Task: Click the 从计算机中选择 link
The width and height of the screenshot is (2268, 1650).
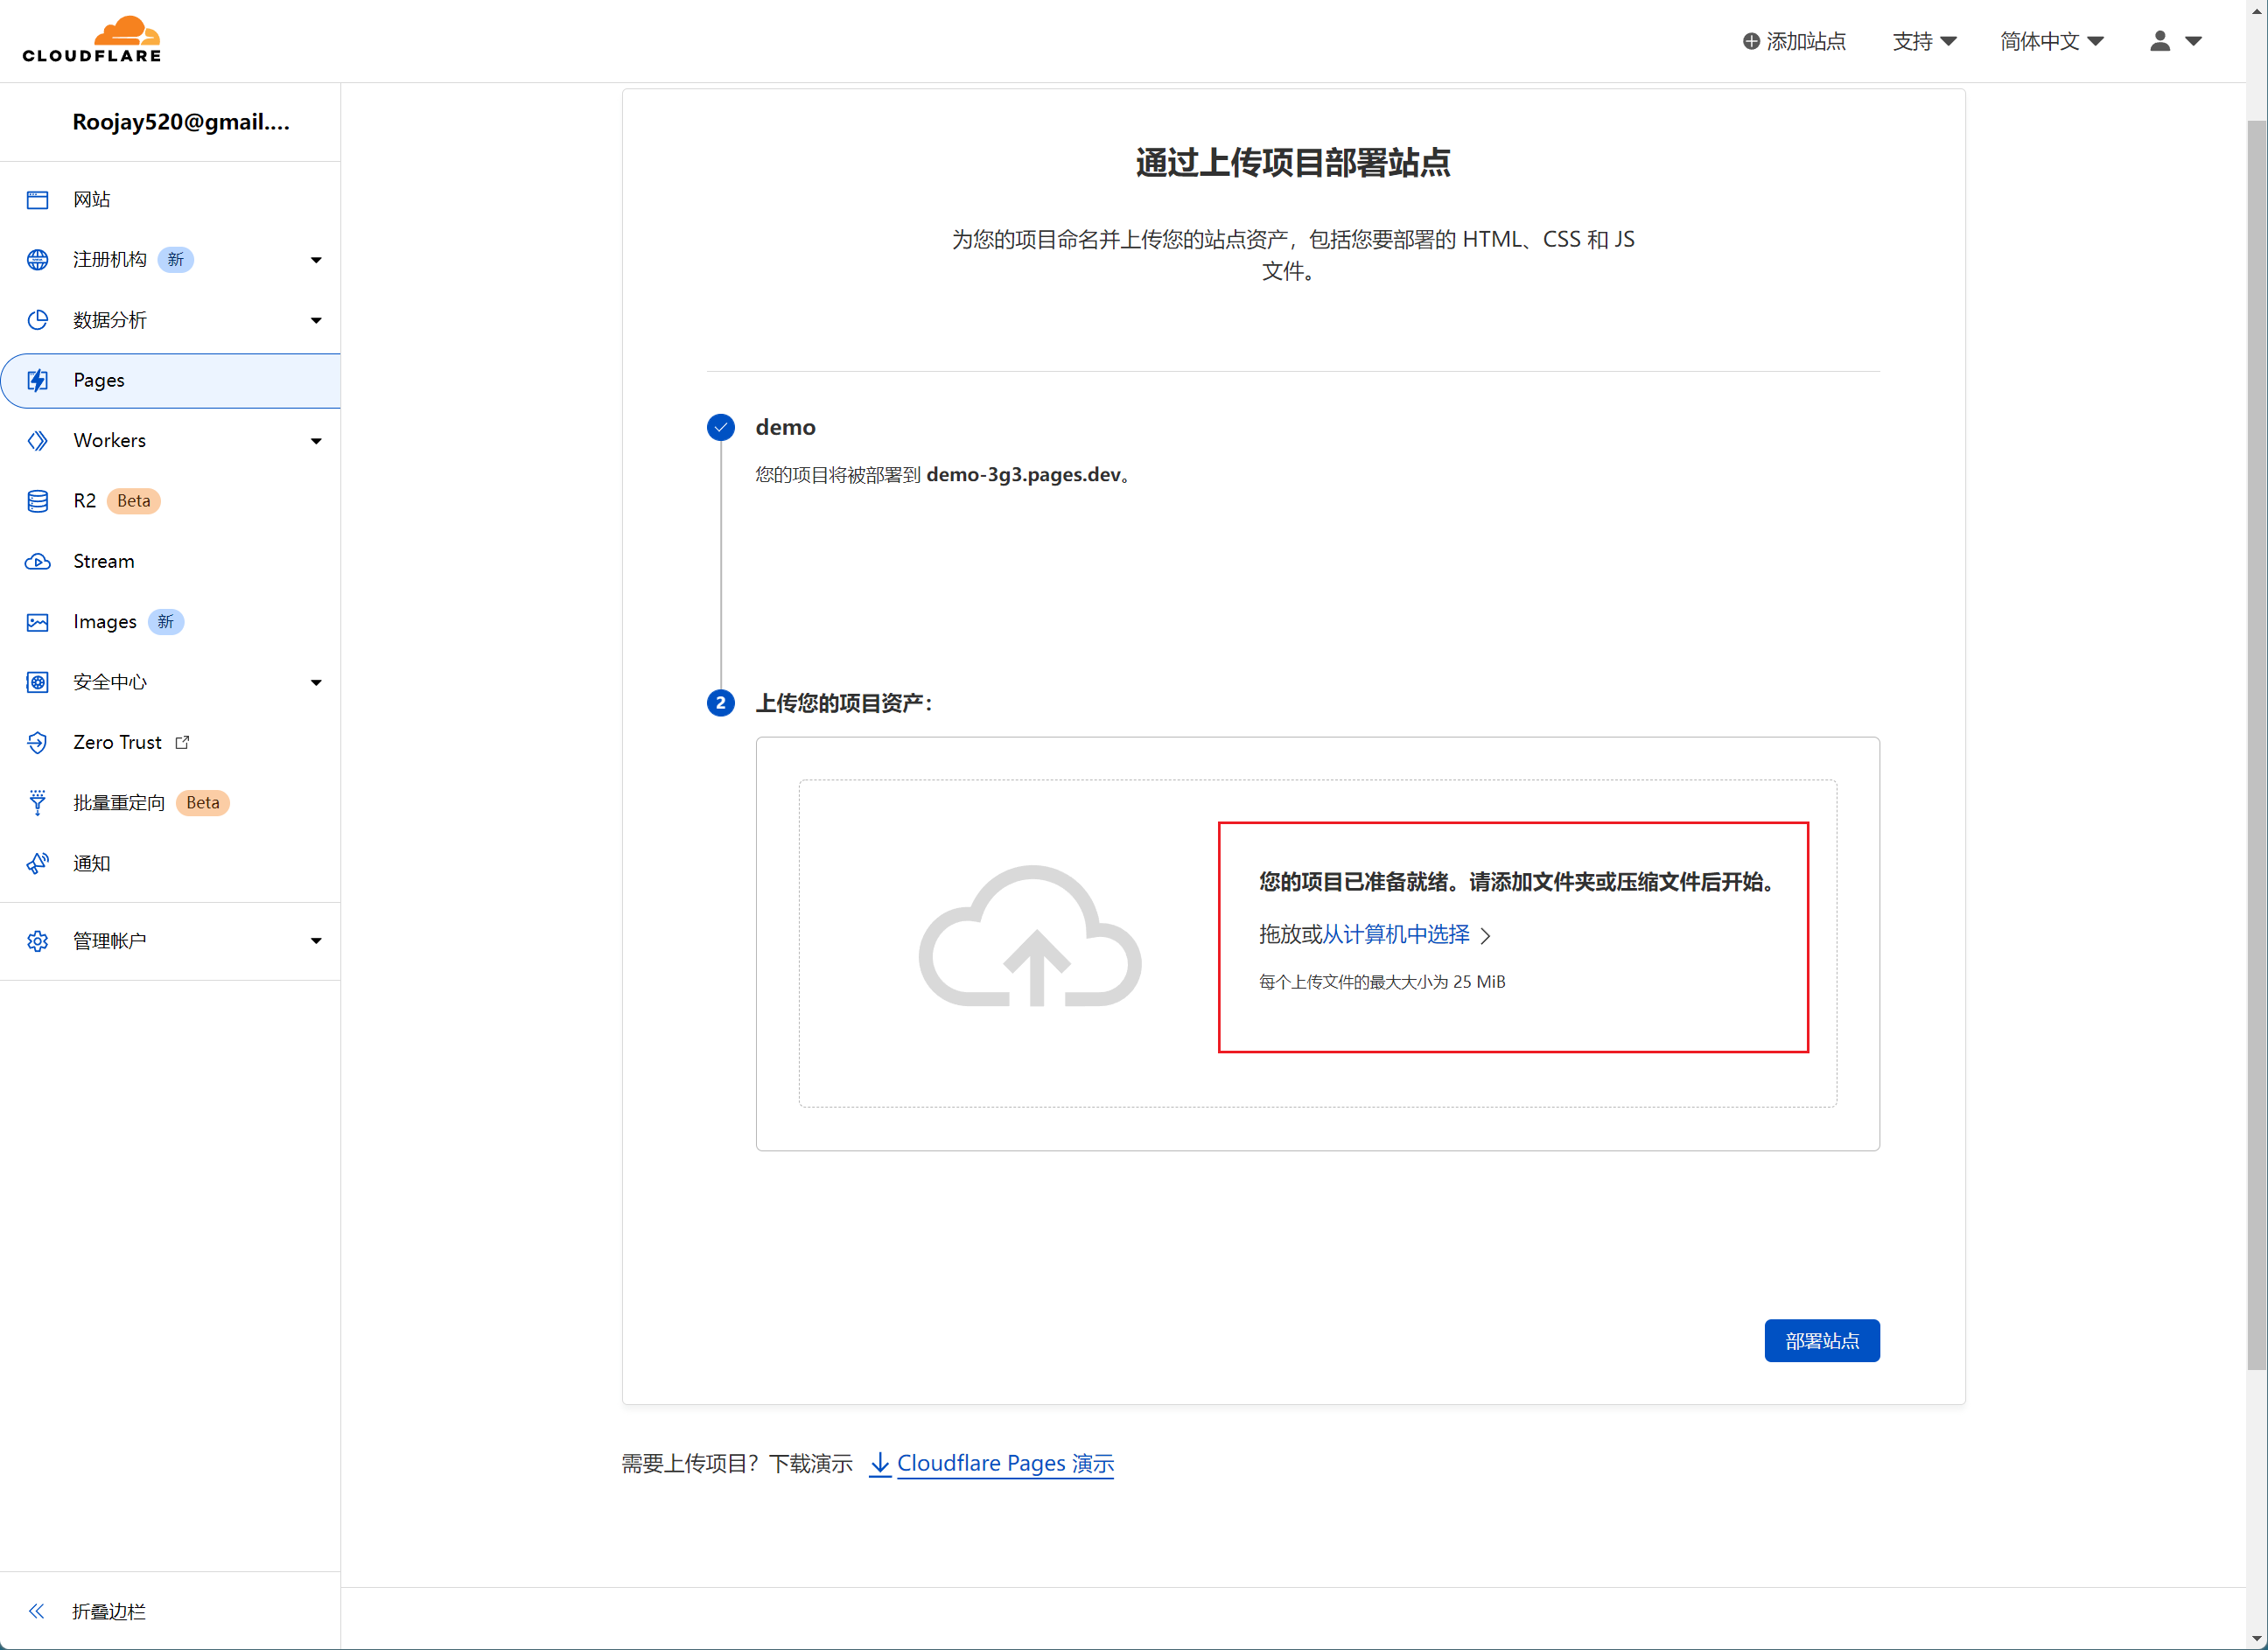Action: (1396, 934)
